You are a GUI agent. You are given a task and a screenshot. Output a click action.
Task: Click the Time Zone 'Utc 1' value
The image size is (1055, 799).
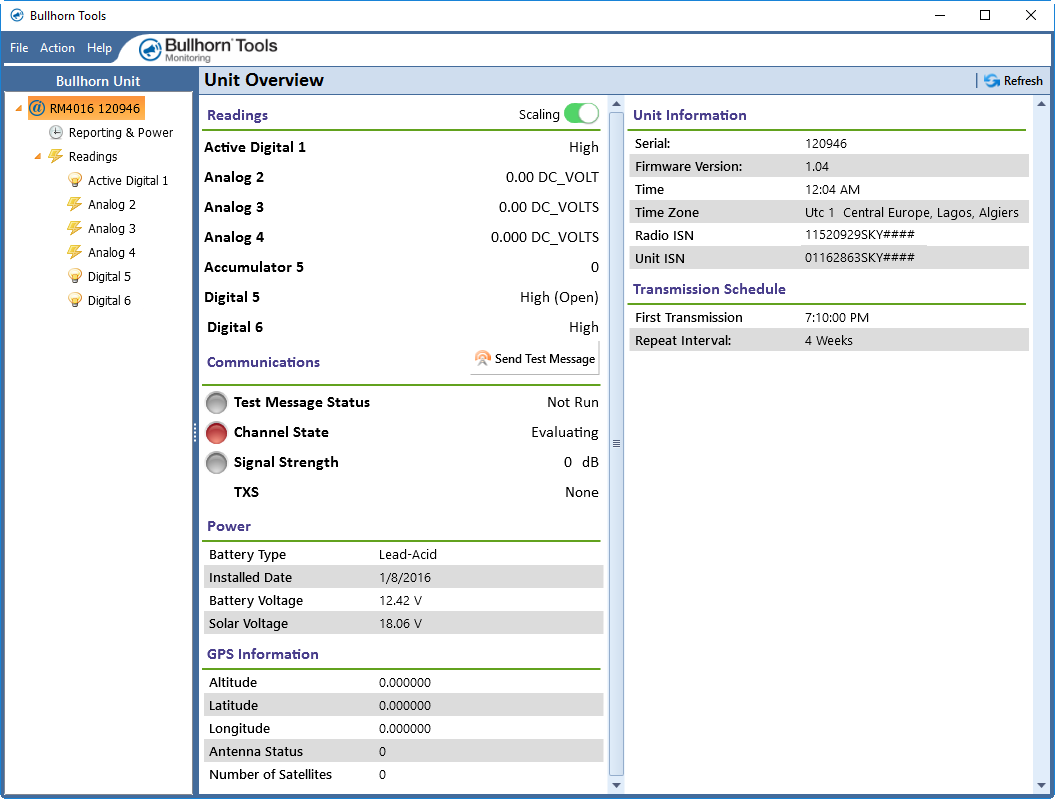[x=820, y=213]
